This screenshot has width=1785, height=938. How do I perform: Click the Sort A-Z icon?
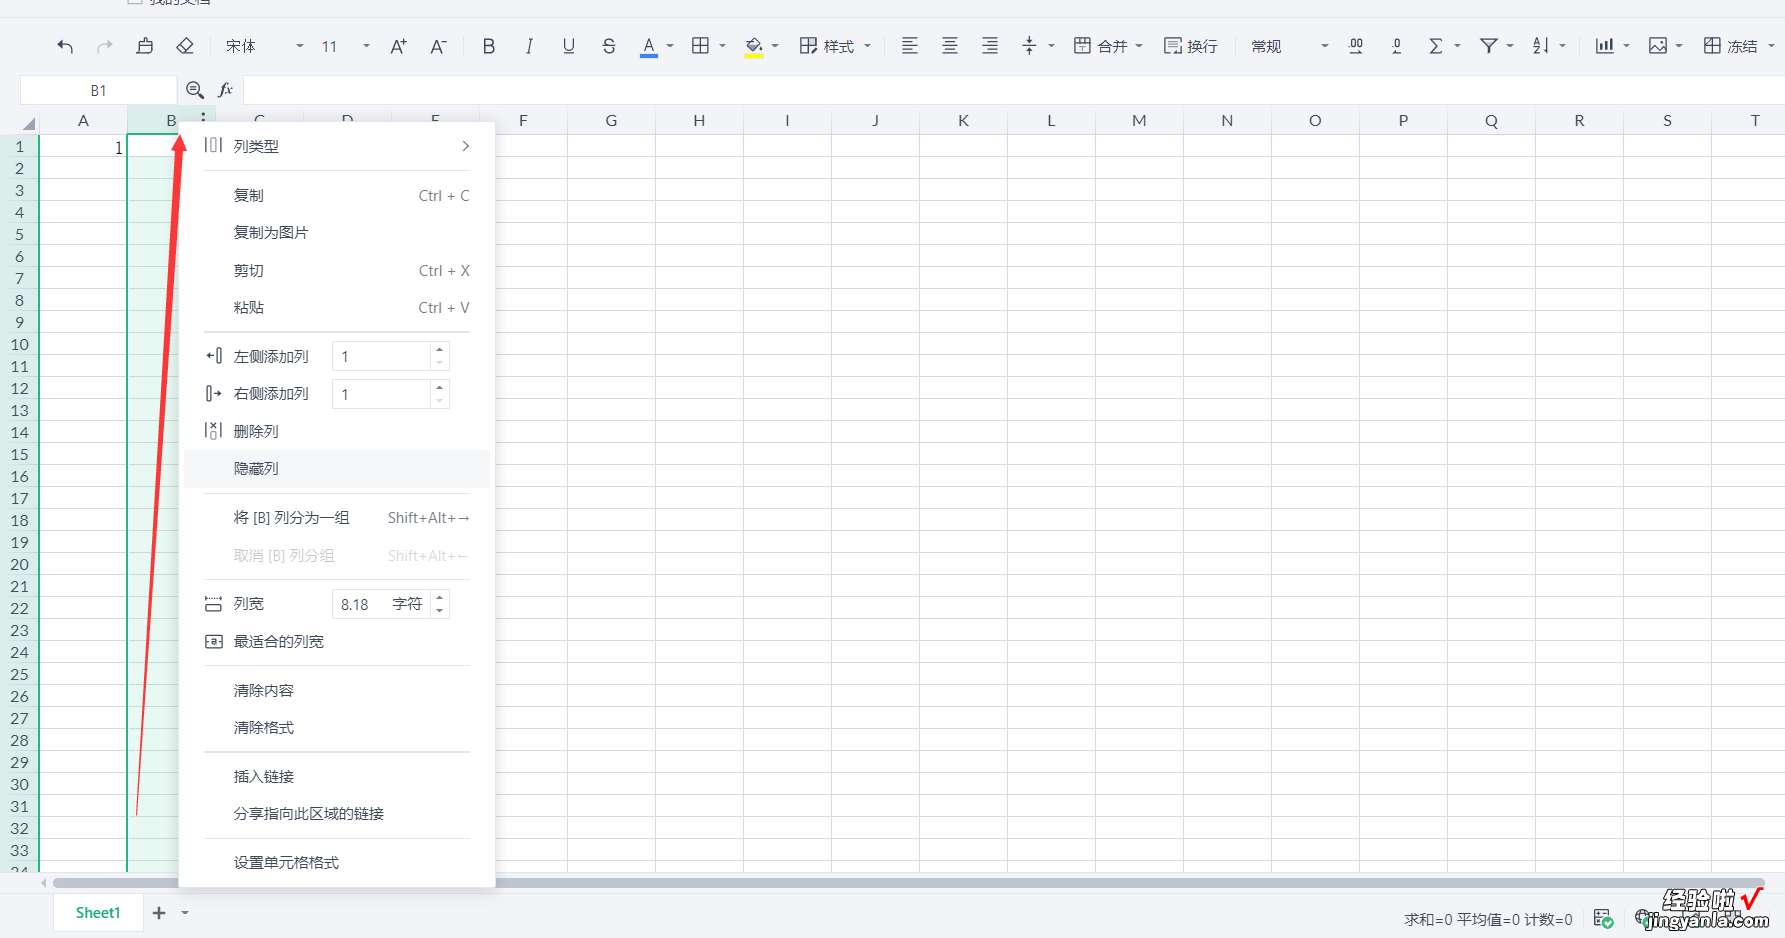[1541, 46]
